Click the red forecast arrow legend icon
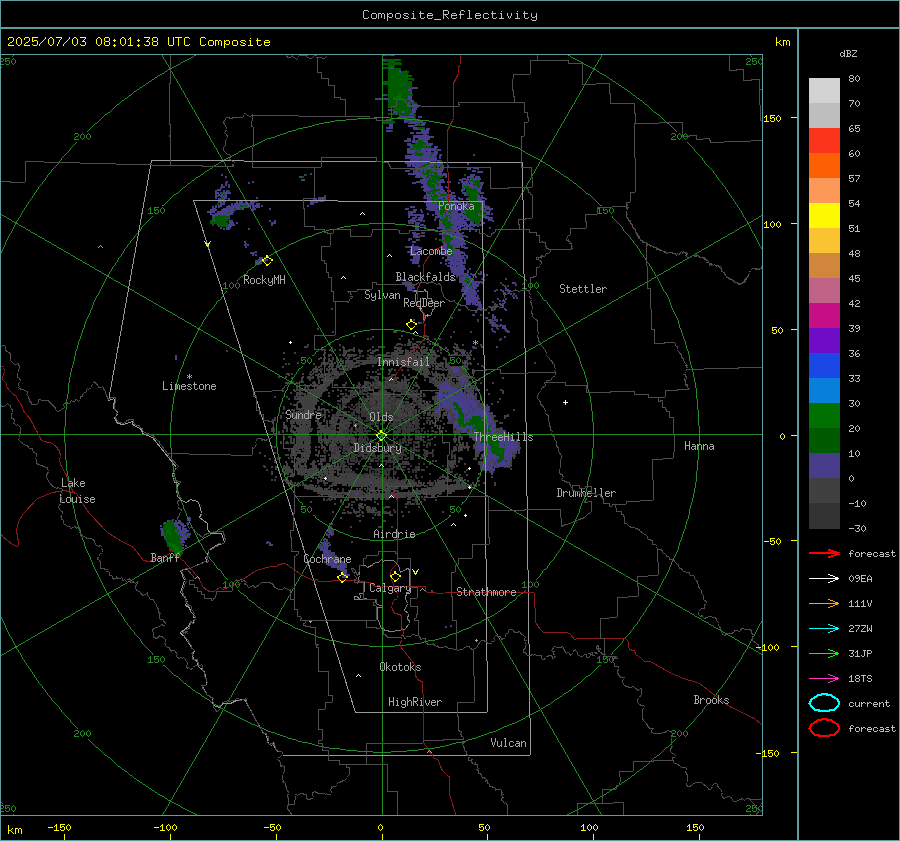 824,553
